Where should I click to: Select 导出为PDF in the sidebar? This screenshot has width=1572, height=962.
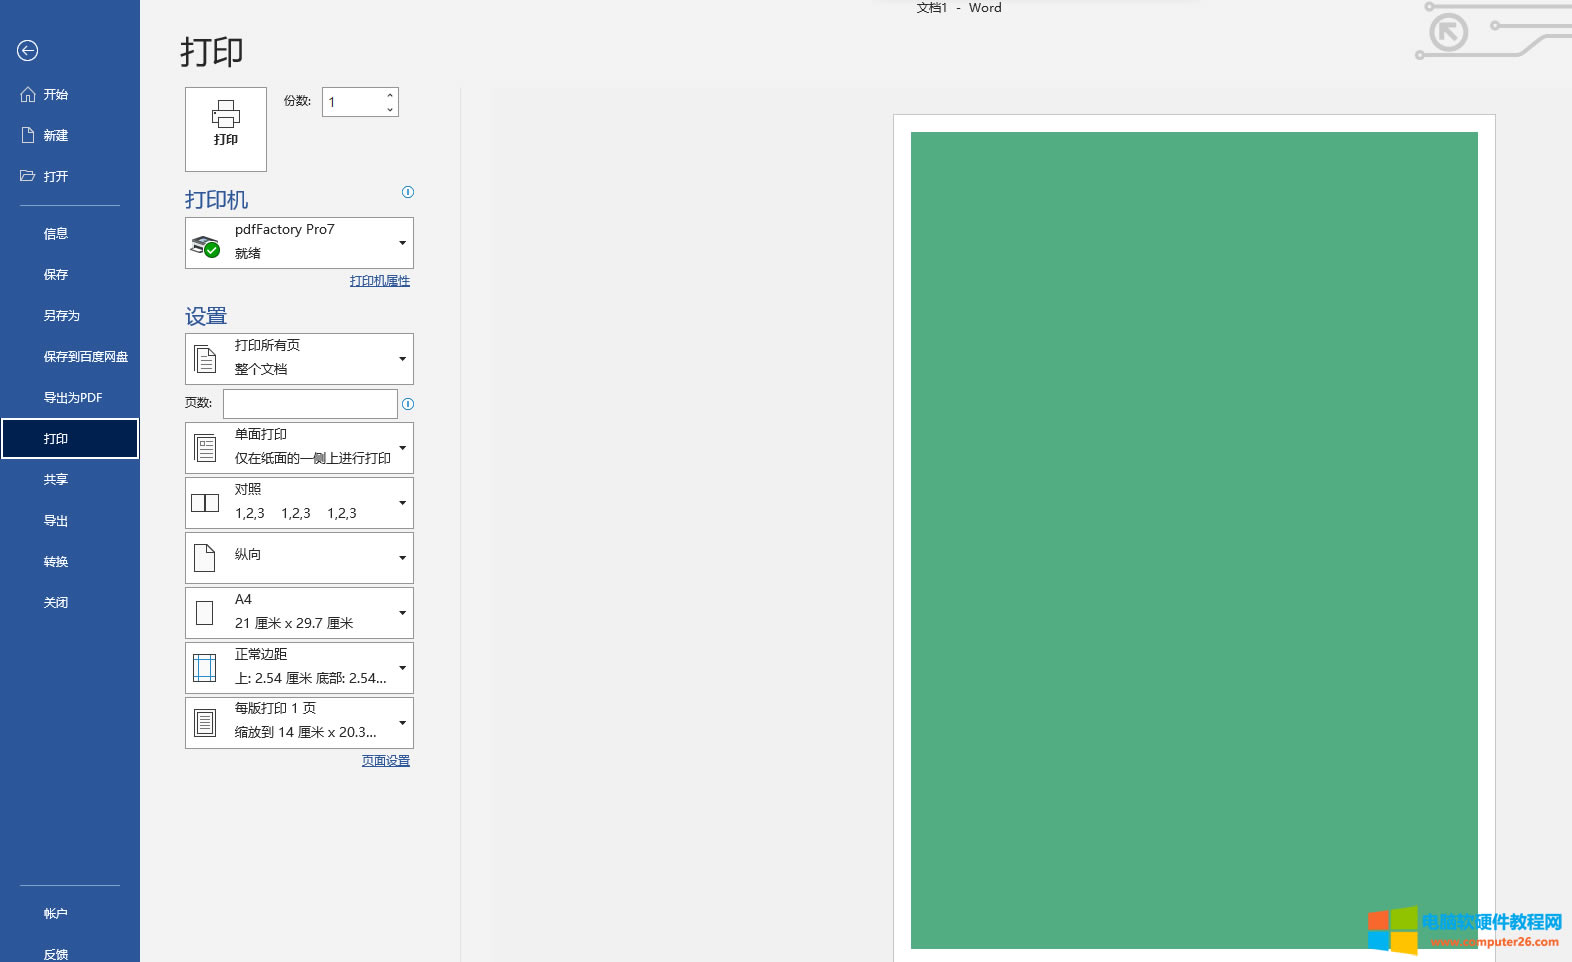coord(73,398)
